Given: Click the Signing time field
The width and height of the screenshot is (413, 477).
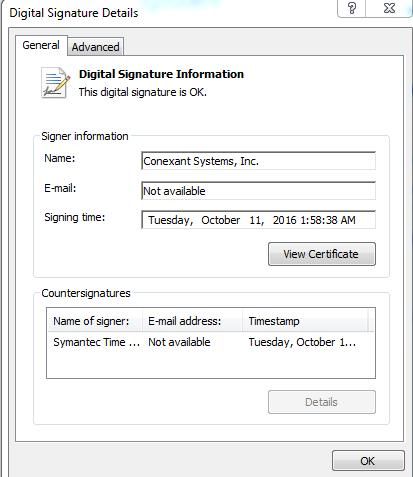Looking at the screenshot, I should [x=259, y=220].
